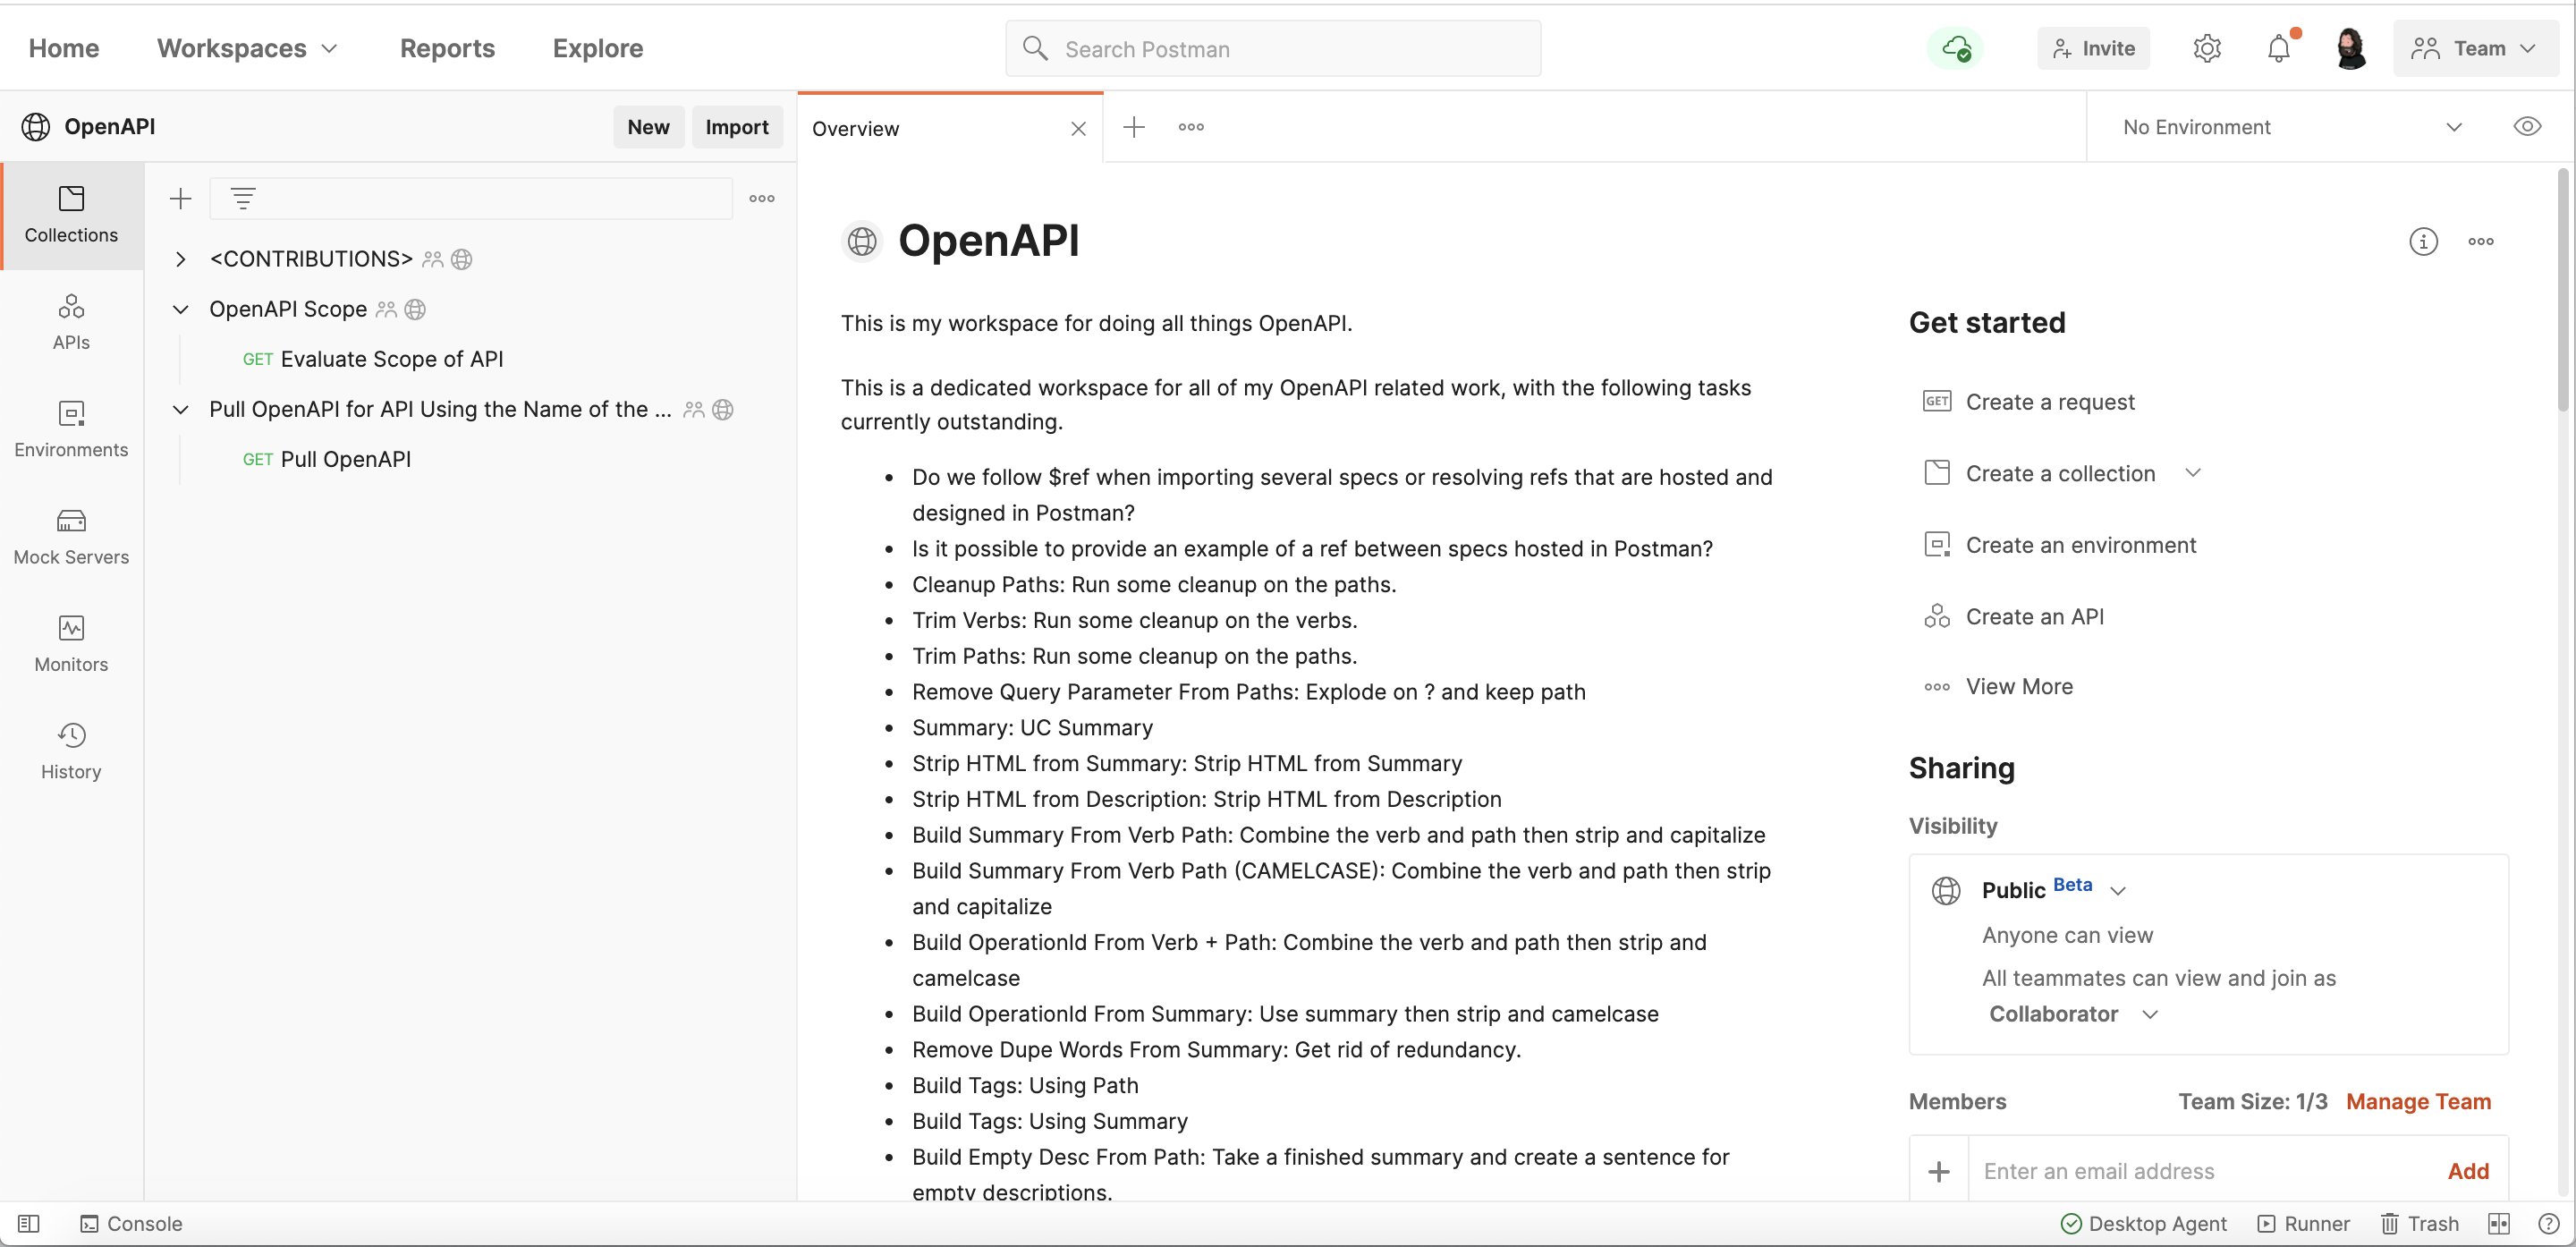Screen dimensions: 2576x1247
Task: Open the History sidebar panel
Action: (x=71, y=751)
